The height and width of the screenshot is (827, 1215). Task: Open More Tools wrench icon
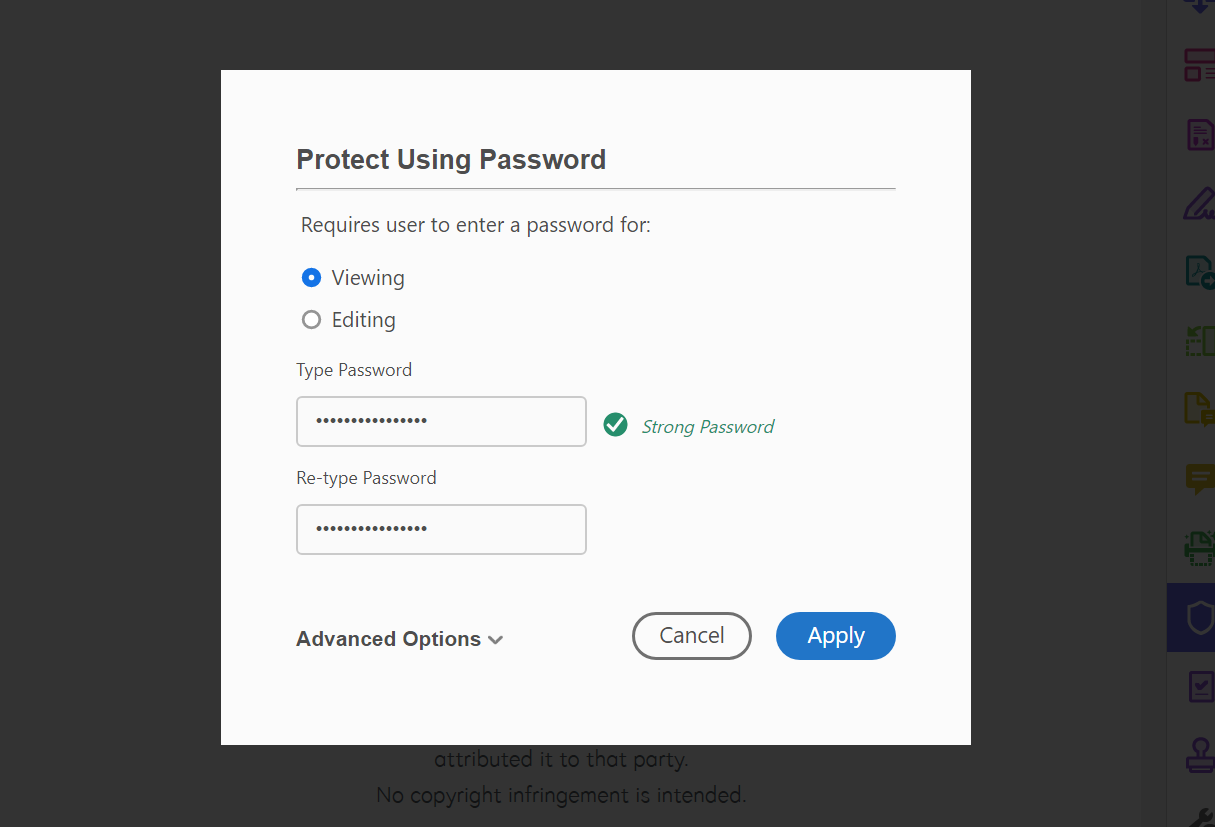[1200, 817]
